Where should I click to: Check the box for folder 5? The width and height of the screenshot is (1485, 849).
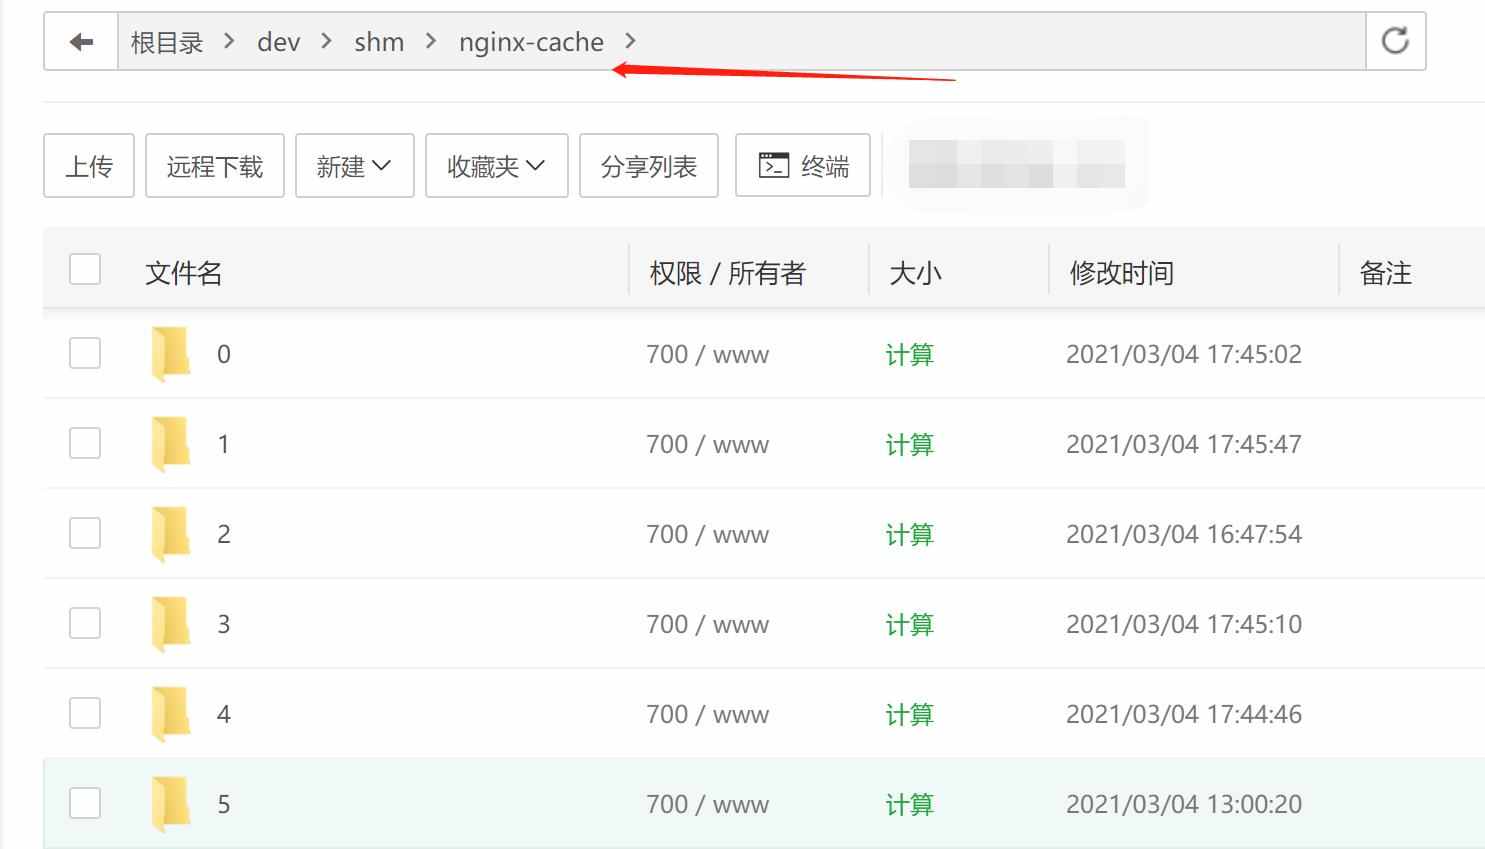click(85, 803)
